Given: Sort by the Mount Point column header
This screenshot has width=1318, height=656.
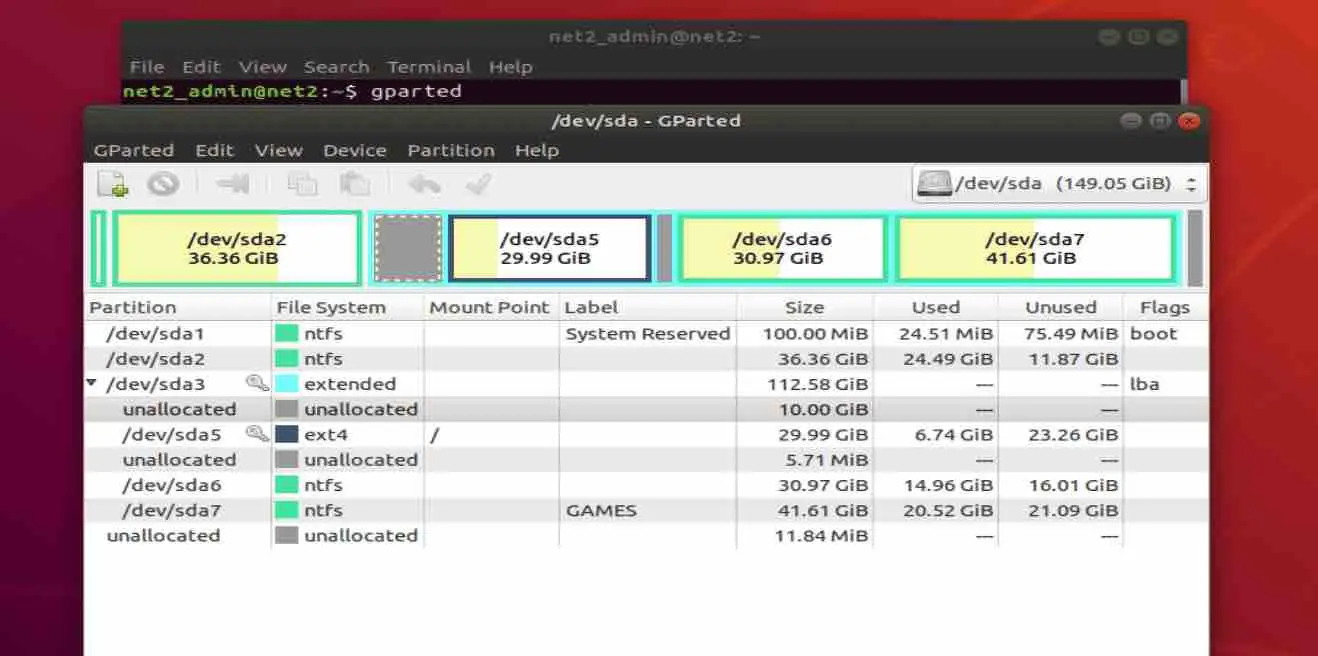Looking at the screenshot, I should point(491,307).
